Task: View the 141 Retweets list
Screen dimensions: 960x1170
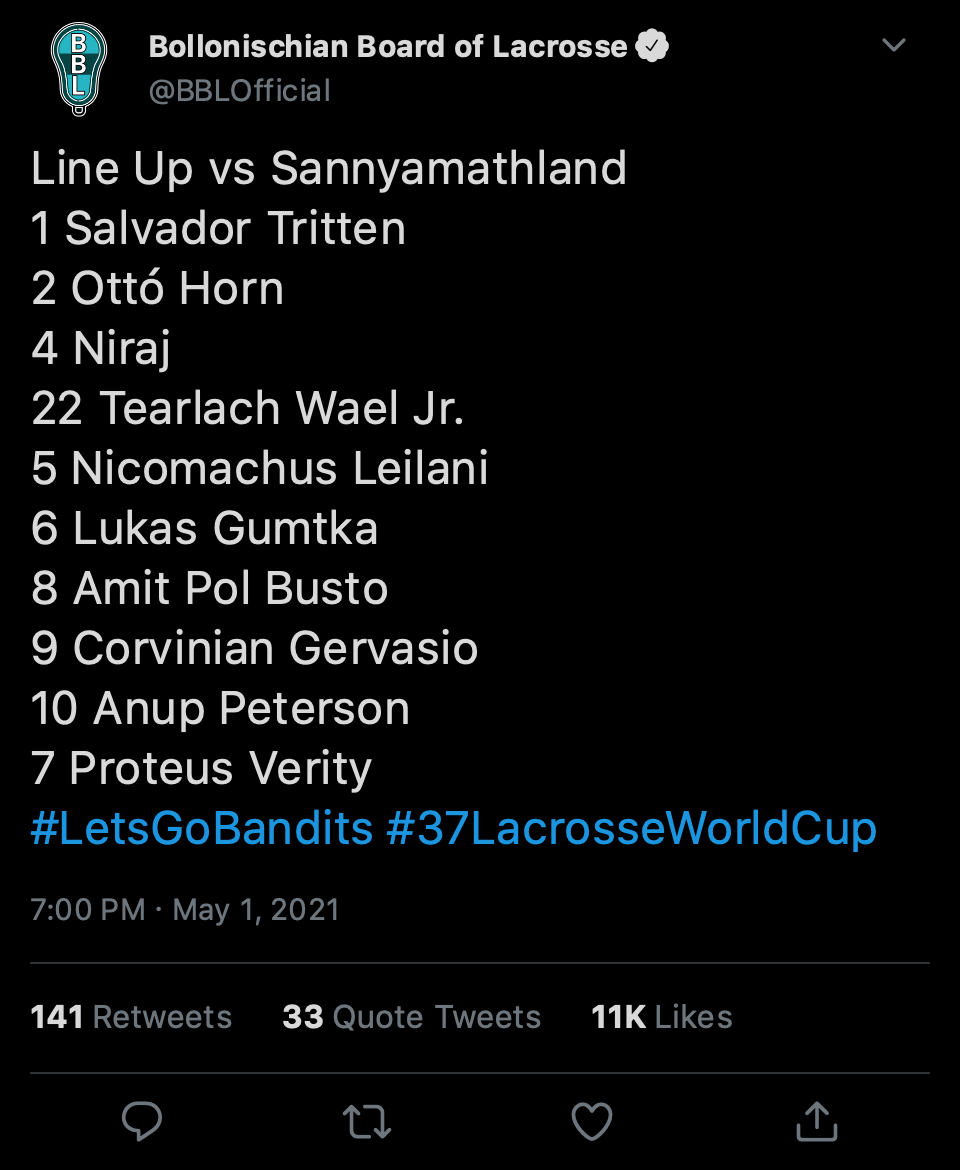Action: pyautogui.click(x=131, y=1017)
